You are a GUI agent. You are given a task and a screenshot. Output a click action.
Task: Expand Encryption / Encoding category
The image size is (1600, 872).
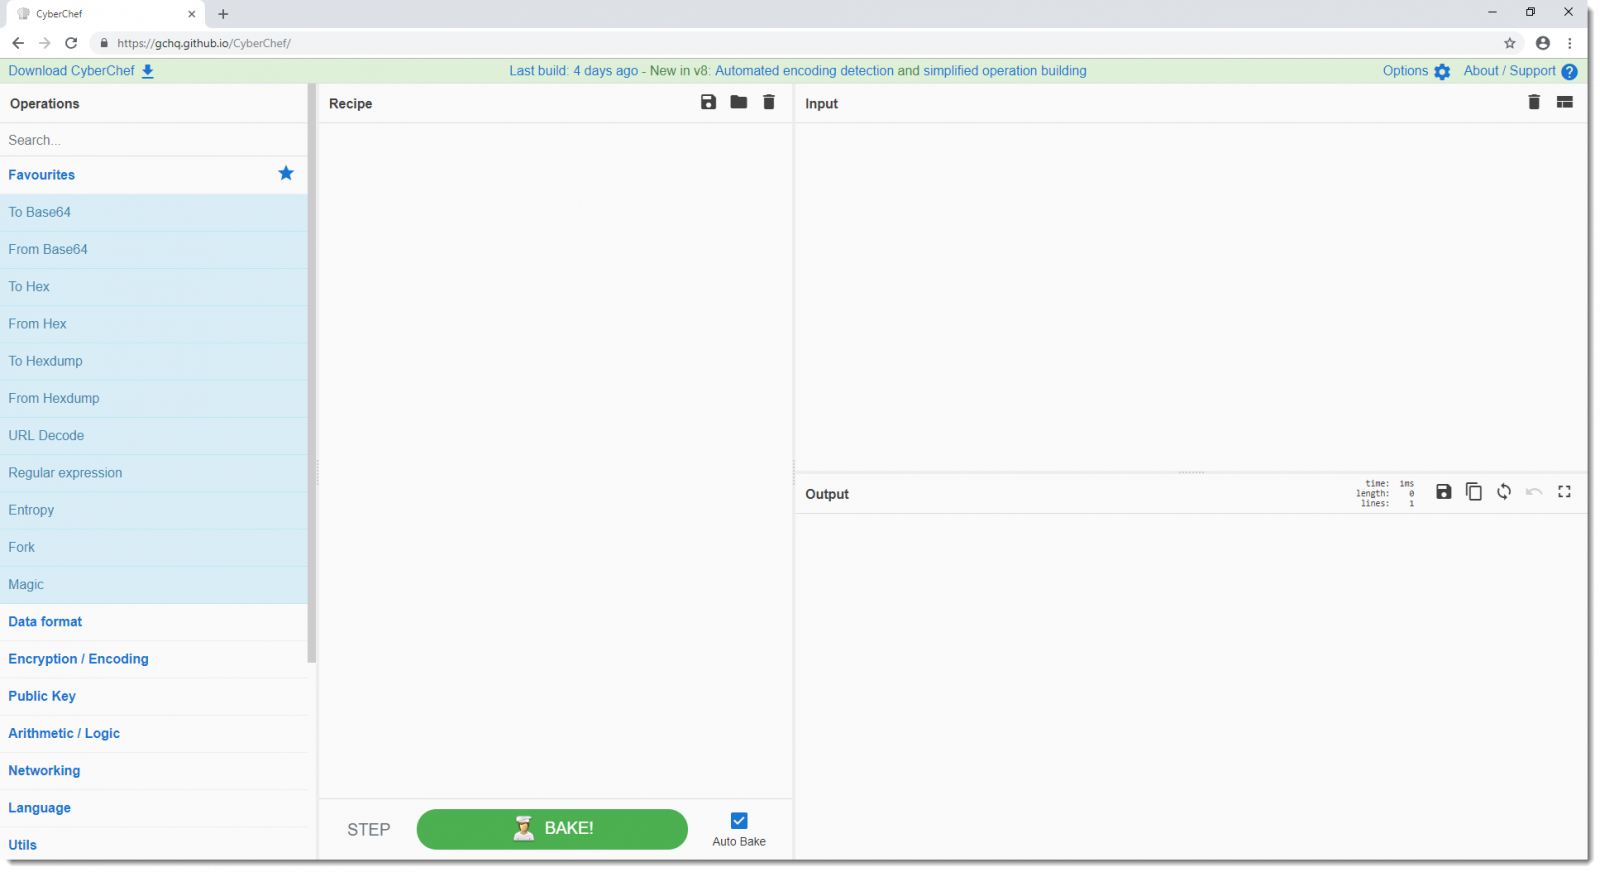click(x=154, y=659)
